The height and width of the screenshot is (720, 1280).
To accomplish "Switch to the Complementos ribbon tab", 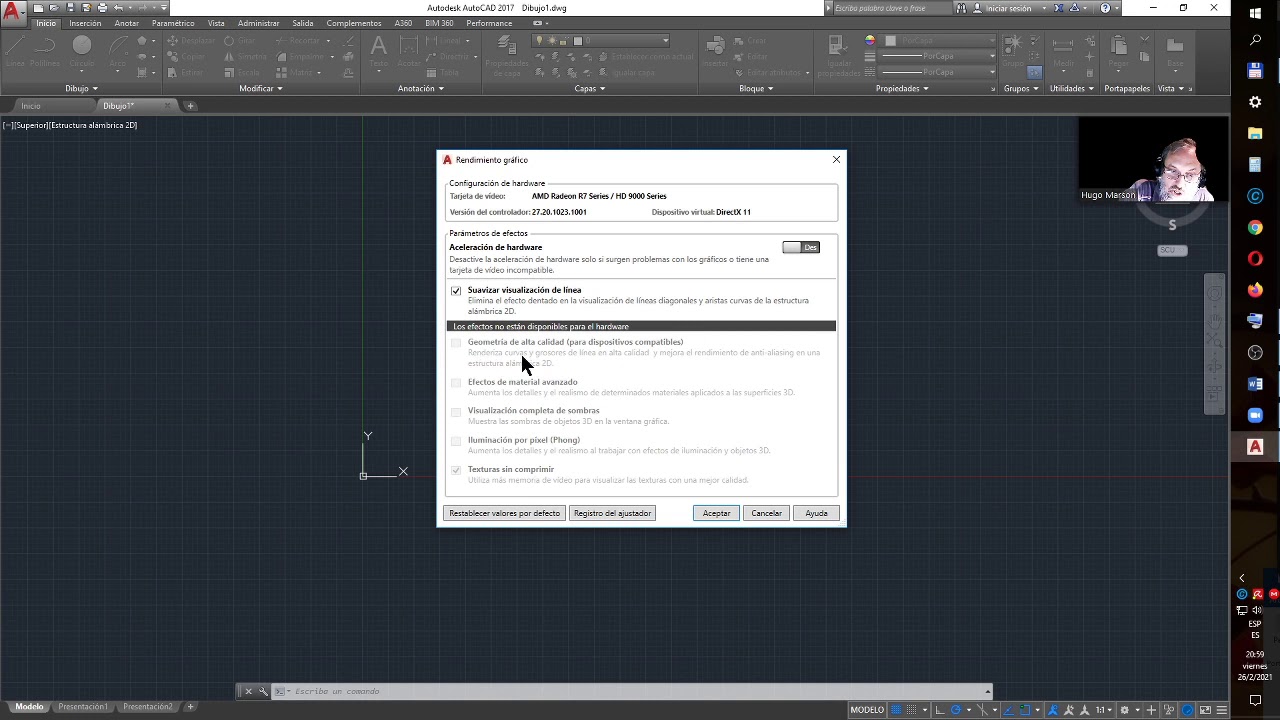I will 353,23.
